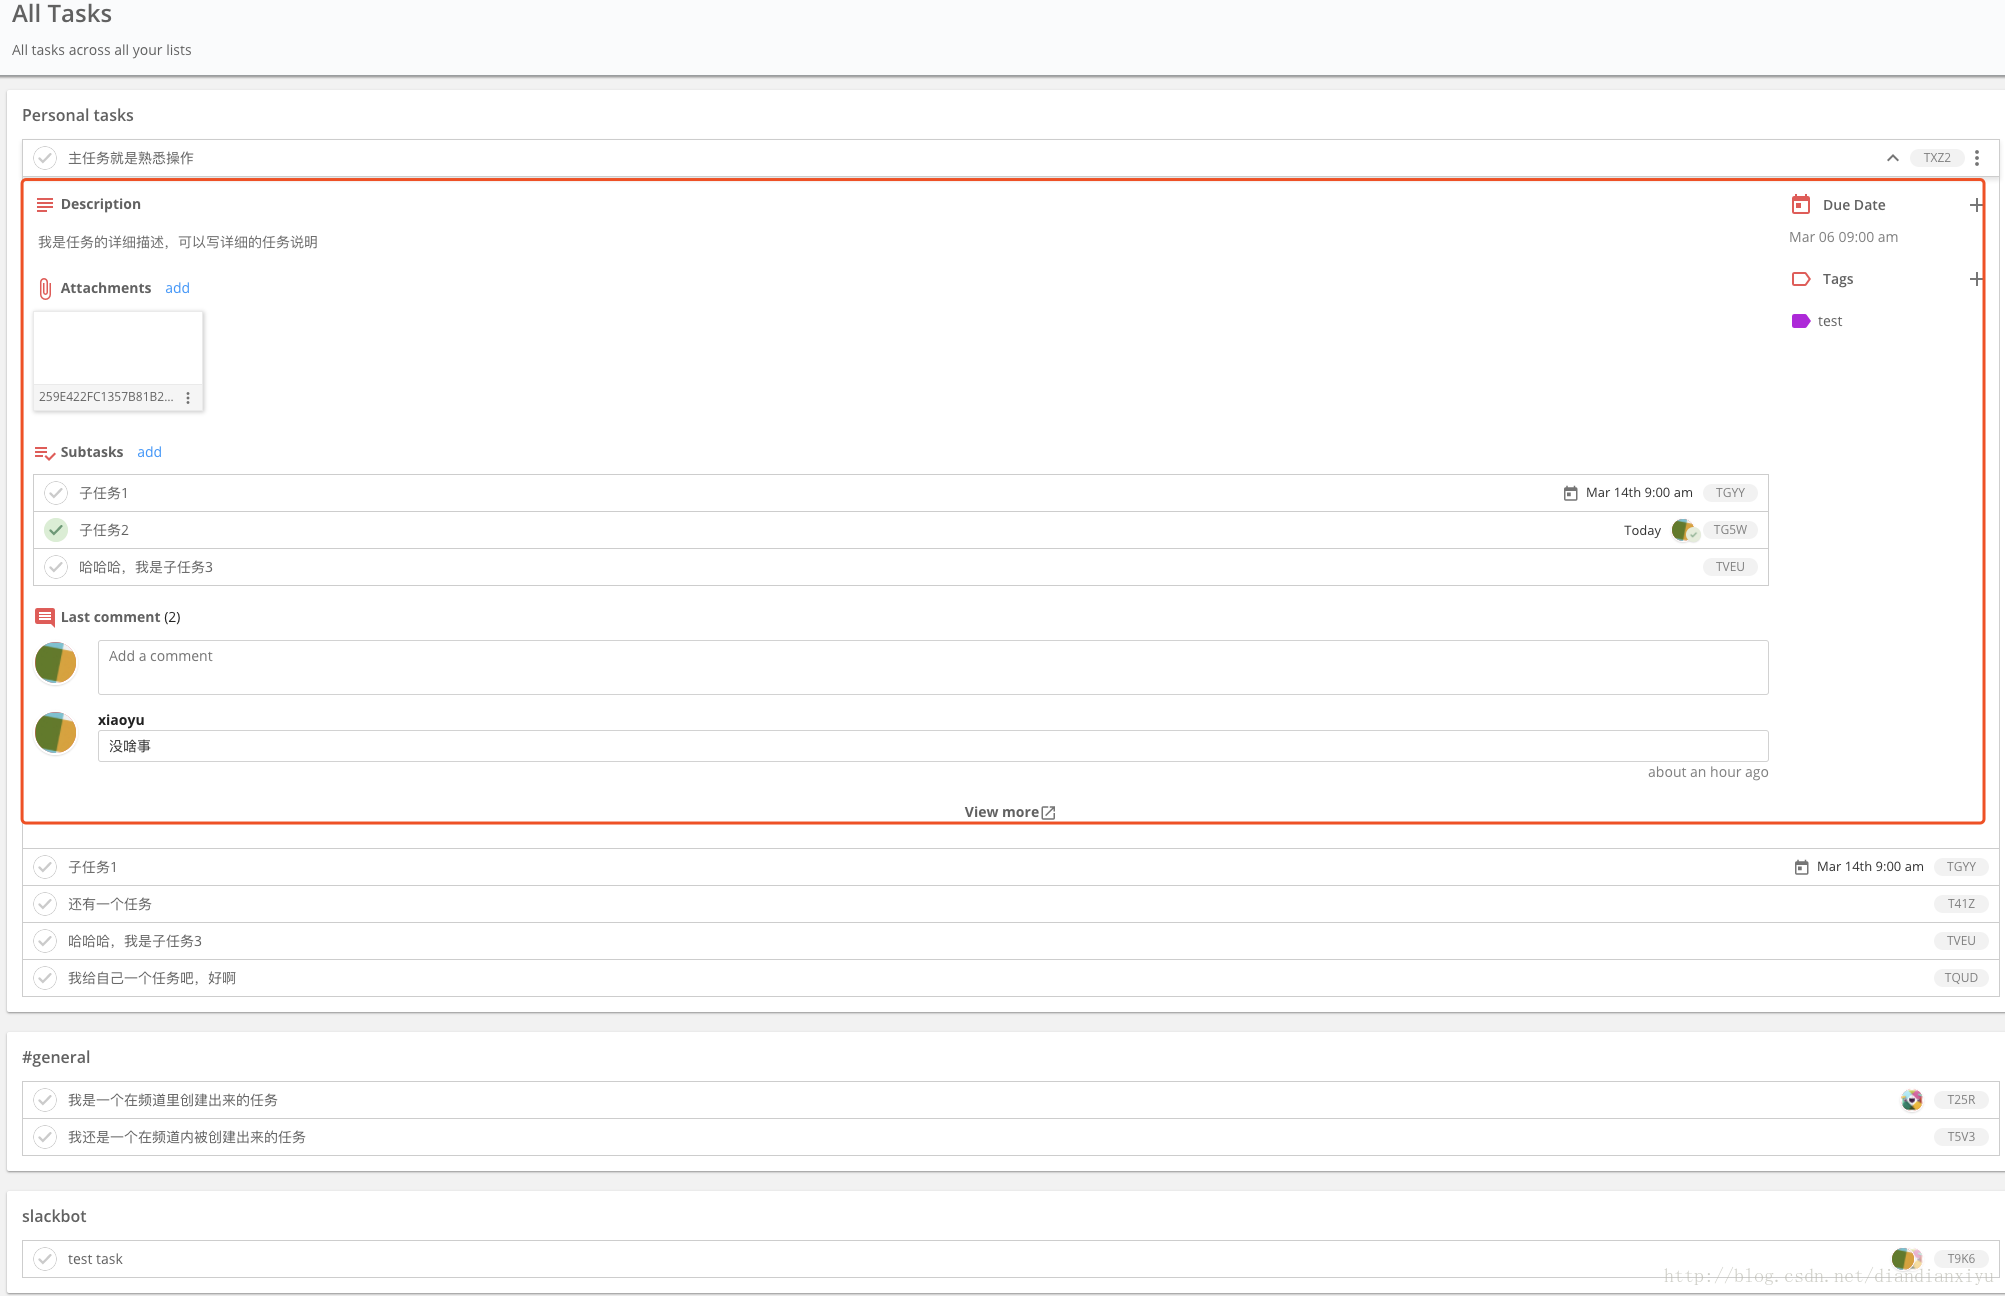Click the Last comment speech bubble icon
Image resolution: width=2005 pixels, height=1296 pixels.
[x=45, y=617]
